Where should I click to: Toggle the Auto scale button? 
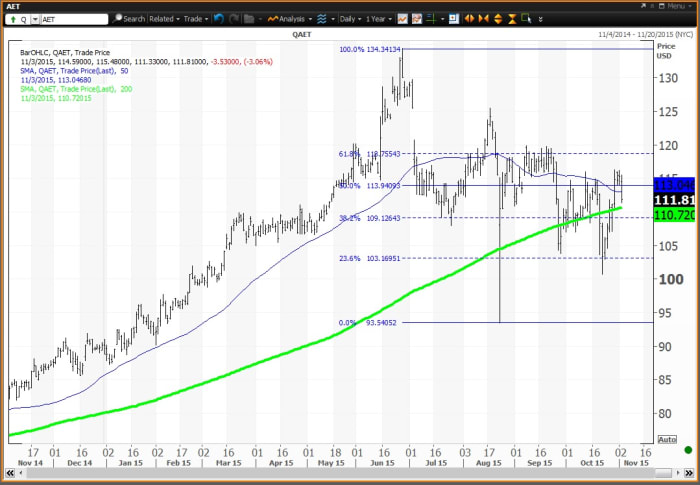(667, 439)
